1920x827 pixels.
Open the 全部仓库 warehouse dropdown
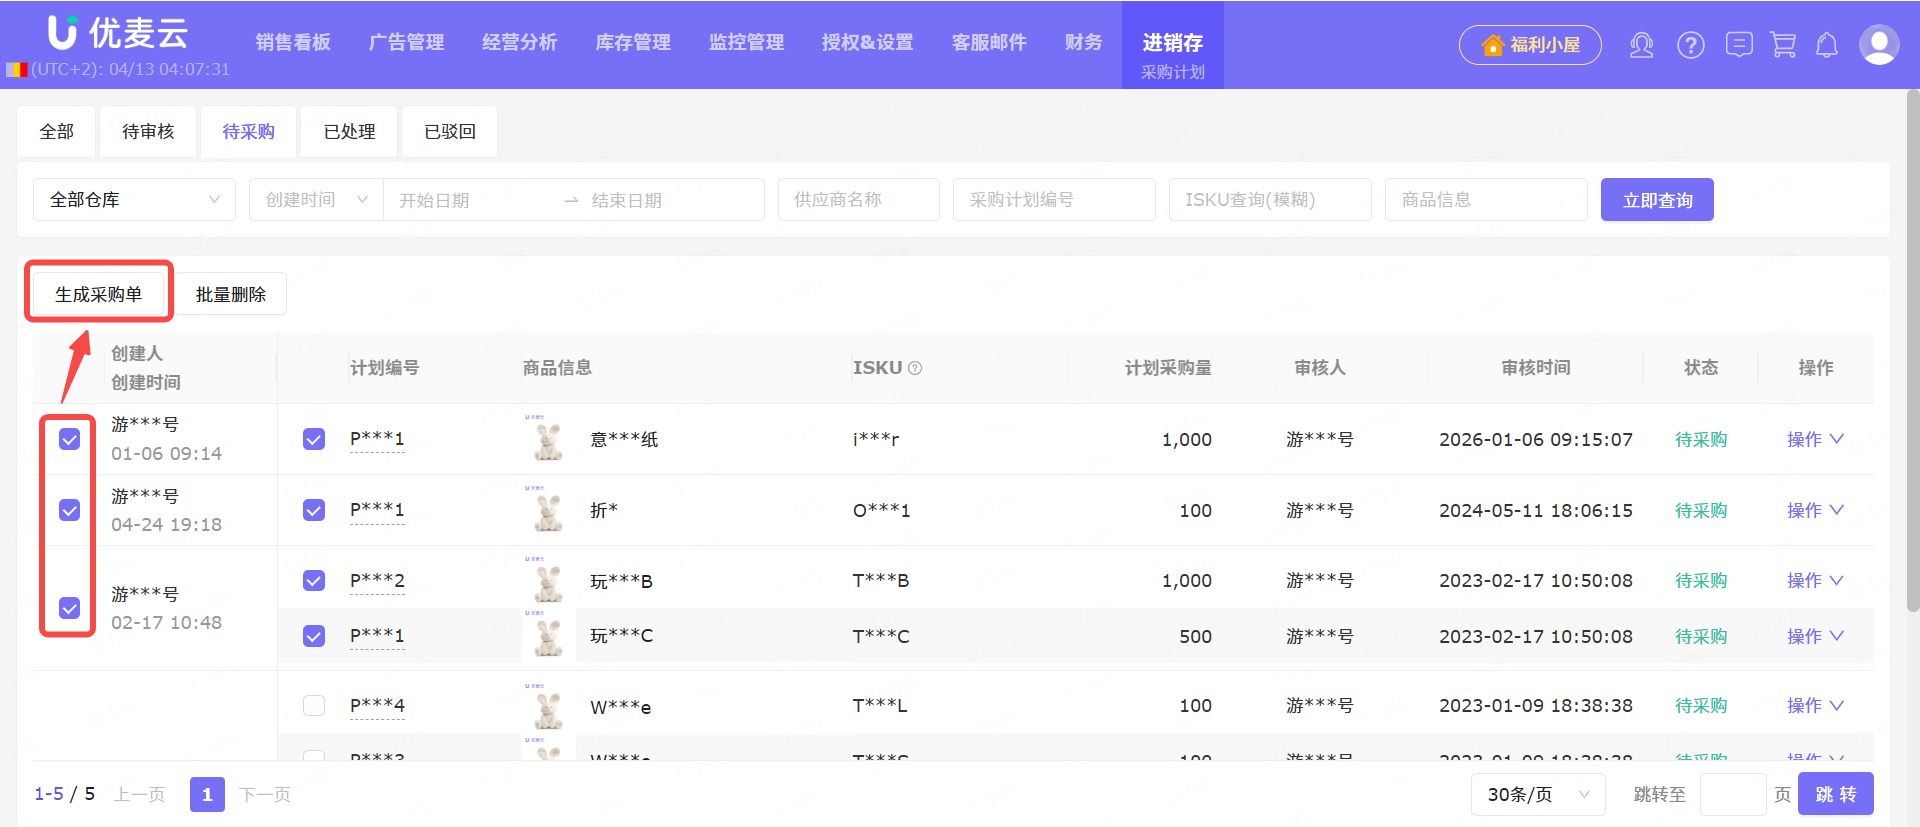(134, 200)
